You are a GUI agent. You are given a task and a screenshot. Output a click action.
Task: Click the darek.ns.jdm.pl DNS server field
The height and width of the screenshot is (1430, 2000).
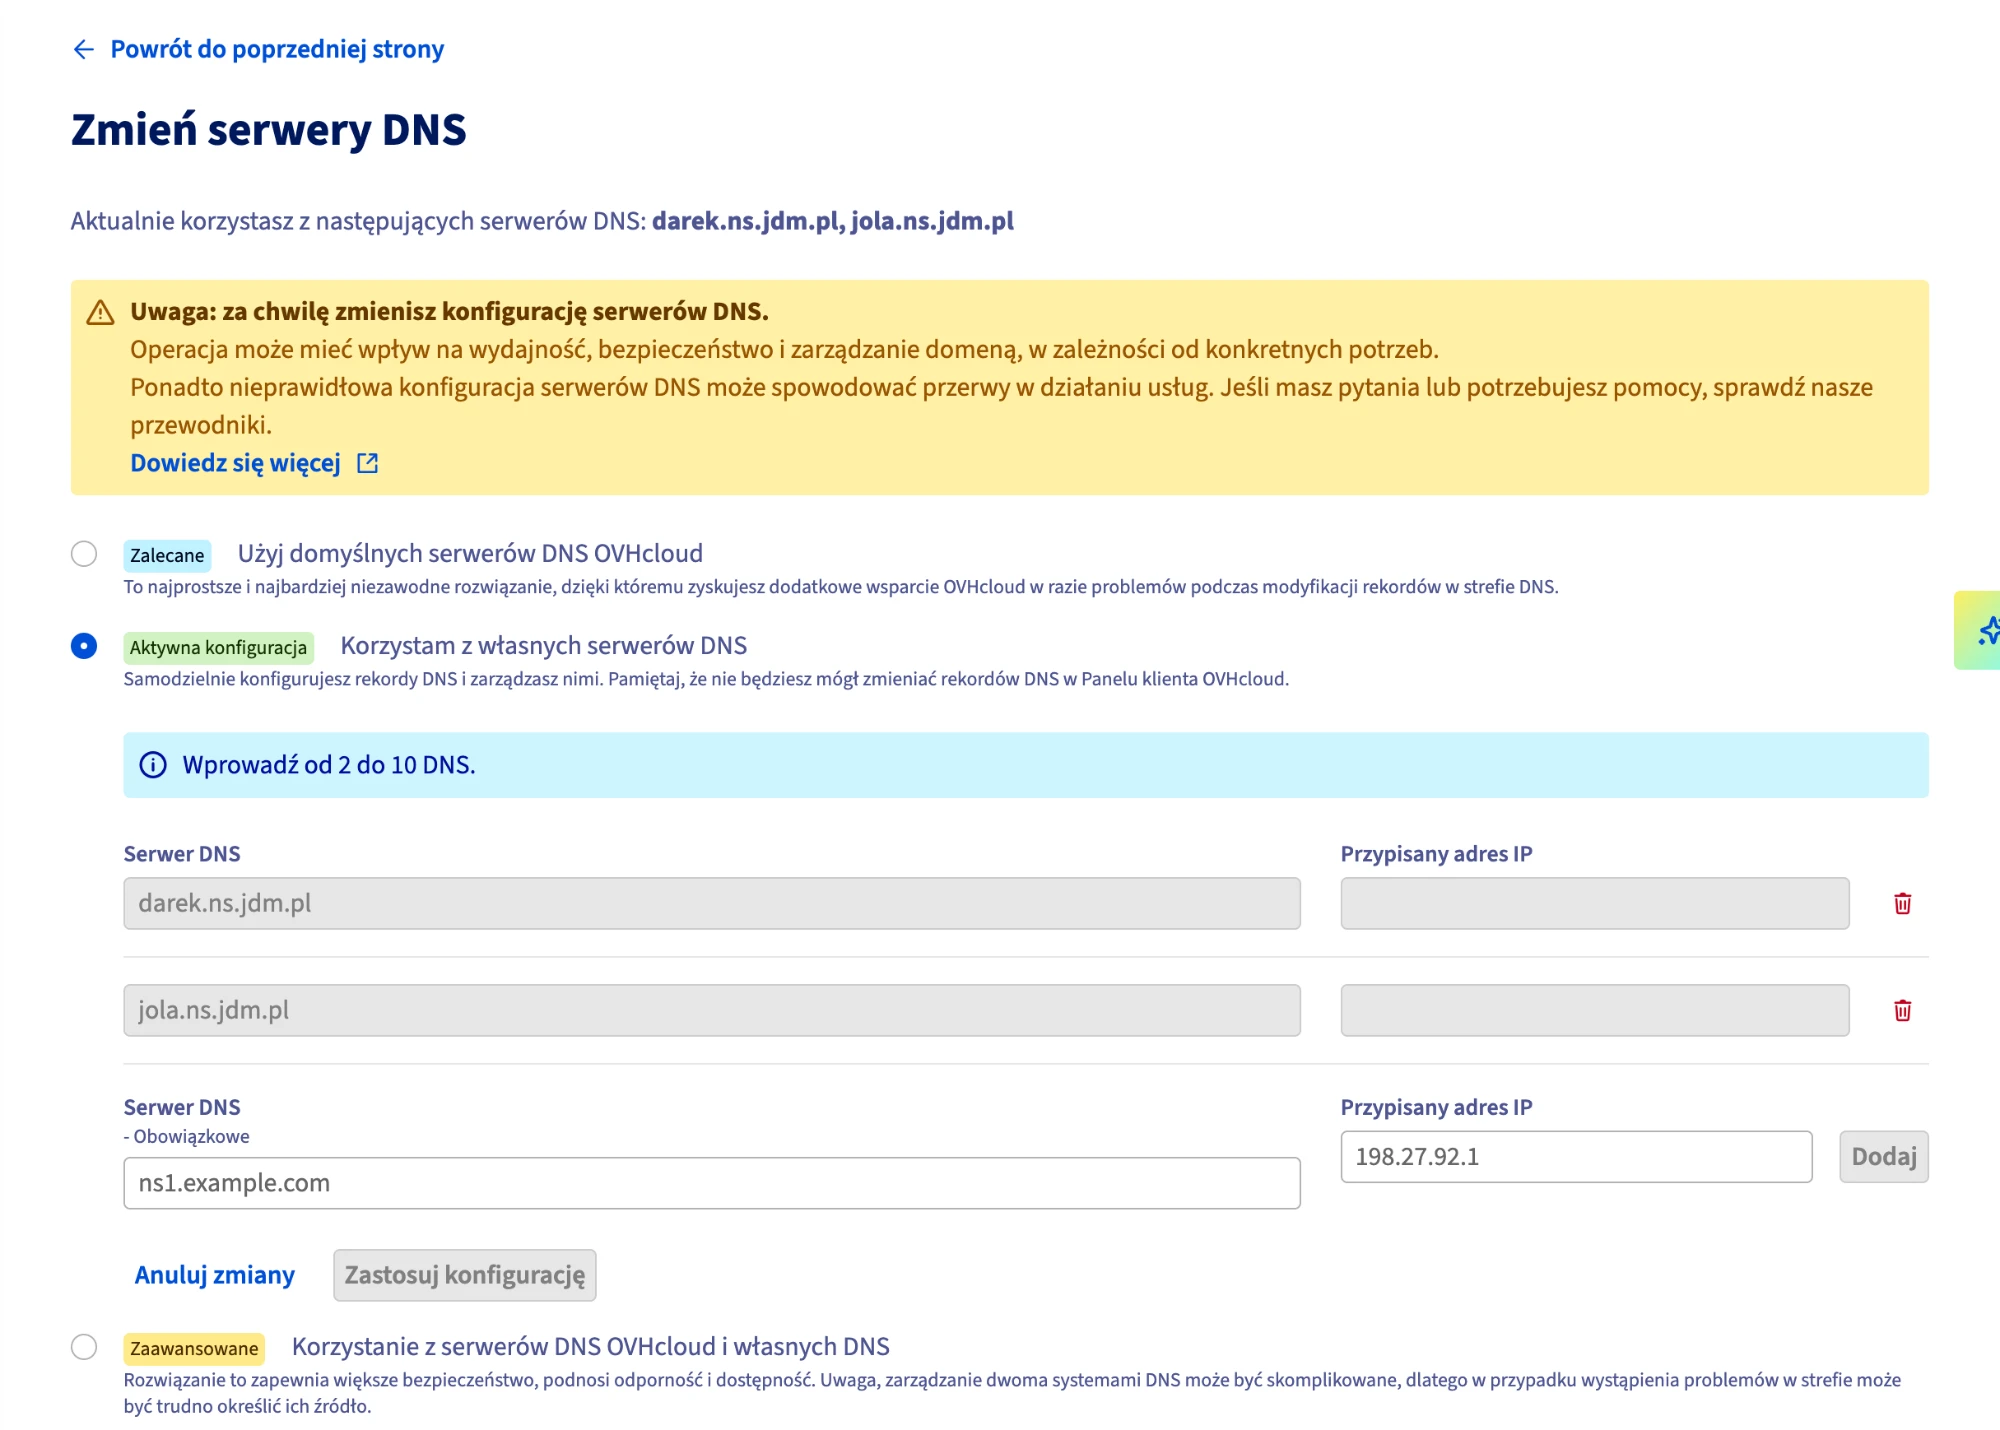point(712,904)
